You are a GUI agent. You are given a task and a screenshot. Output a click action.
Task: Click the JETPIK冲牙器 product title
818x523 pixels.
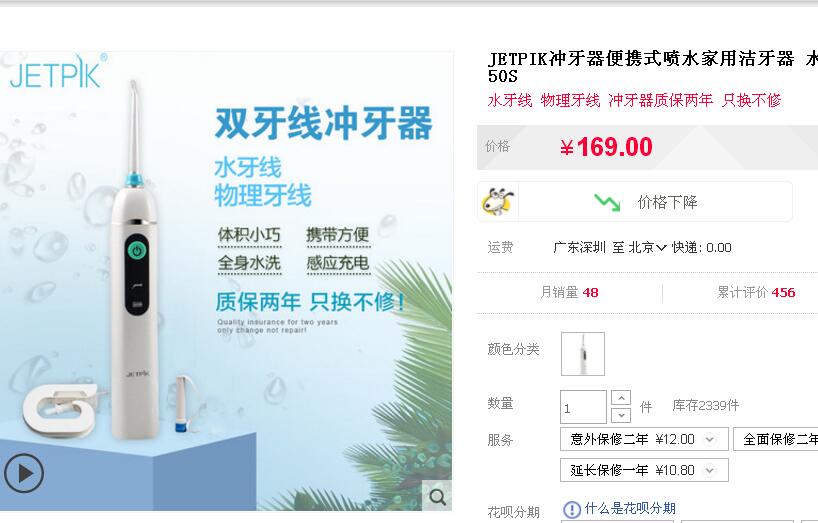click(653, 67)
